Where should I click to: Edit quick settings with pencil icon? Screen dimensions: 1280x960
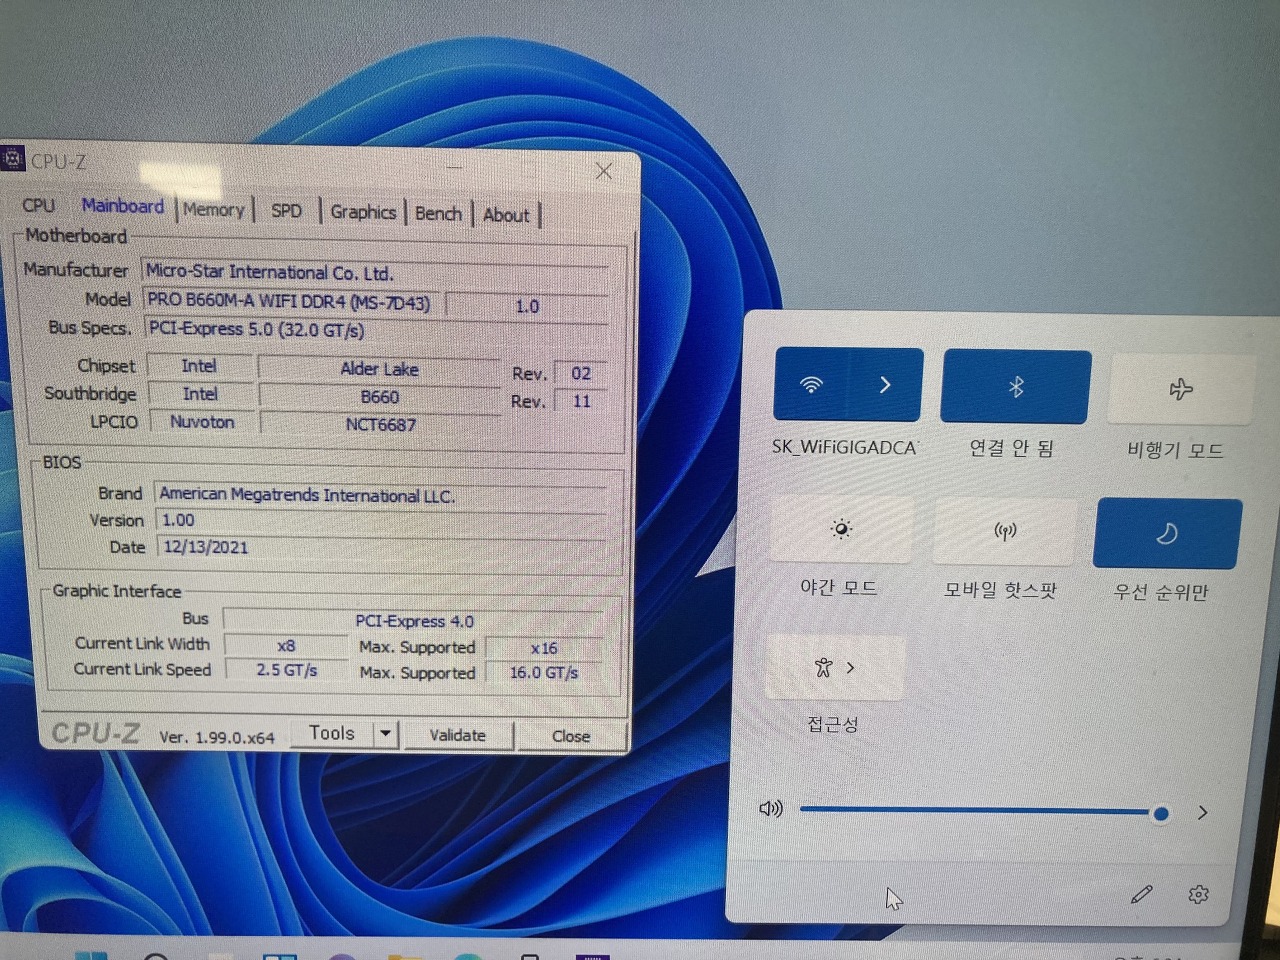pyautogui.click(x=1142, y=894)
